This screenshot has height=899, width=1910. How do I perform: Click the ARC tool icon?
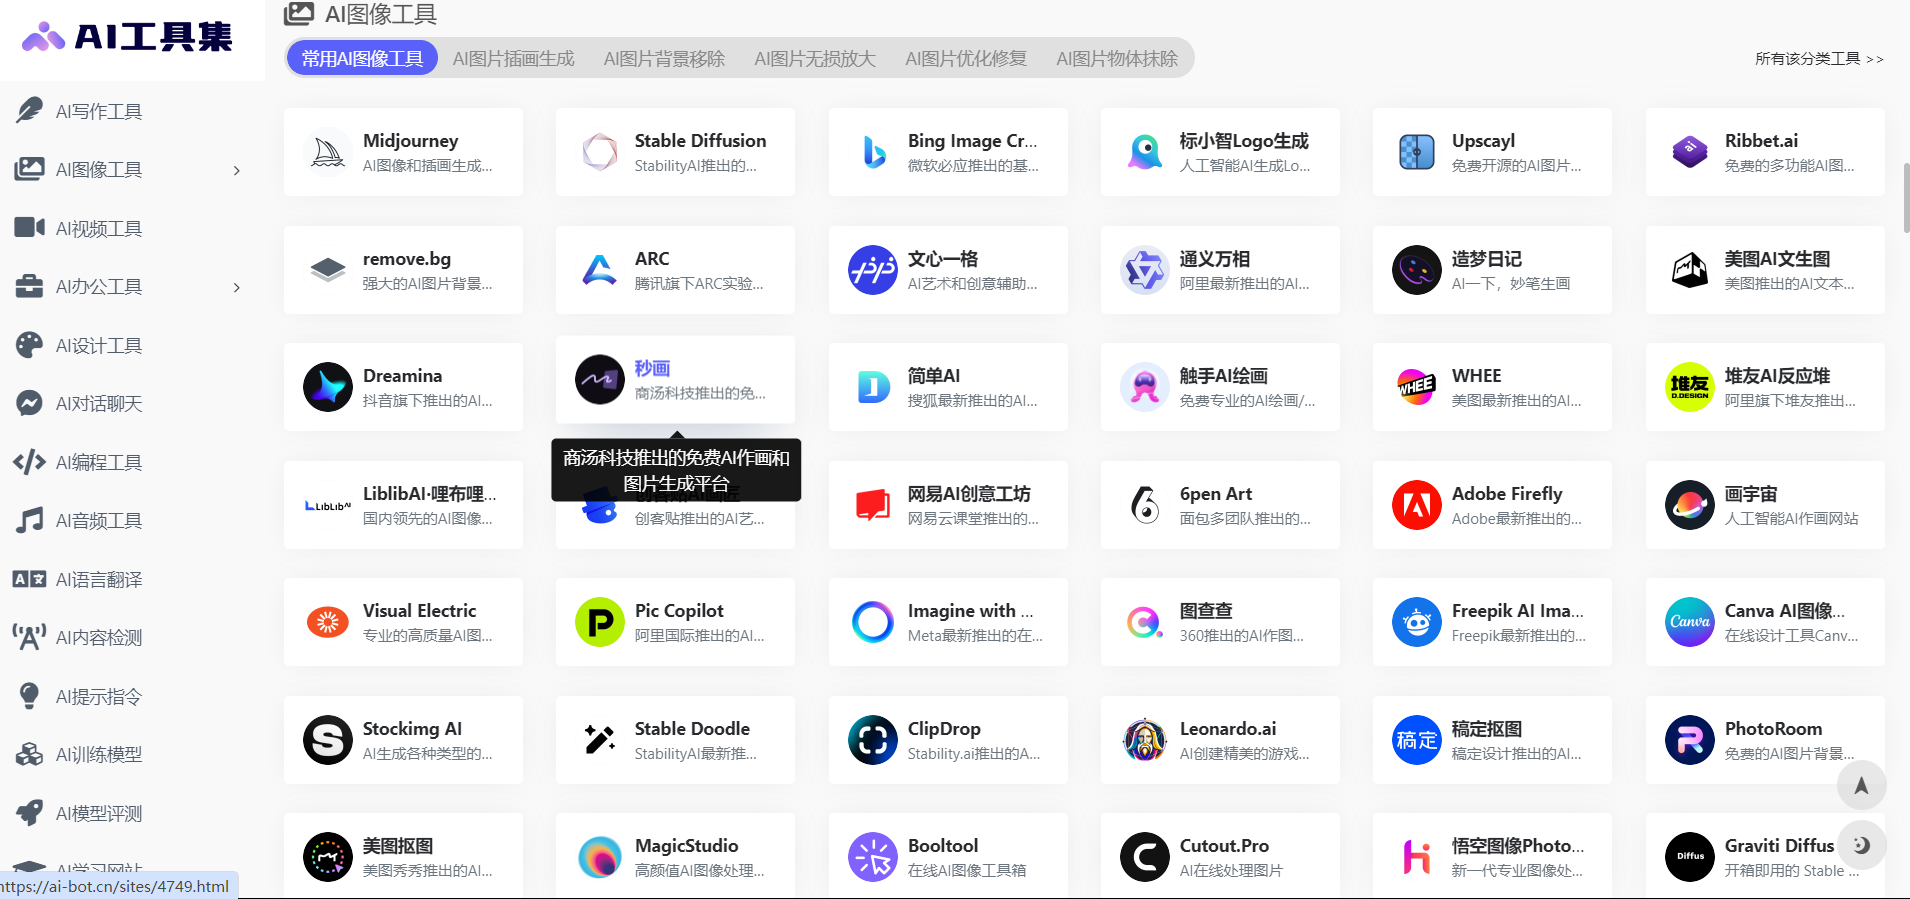[600, 270]
